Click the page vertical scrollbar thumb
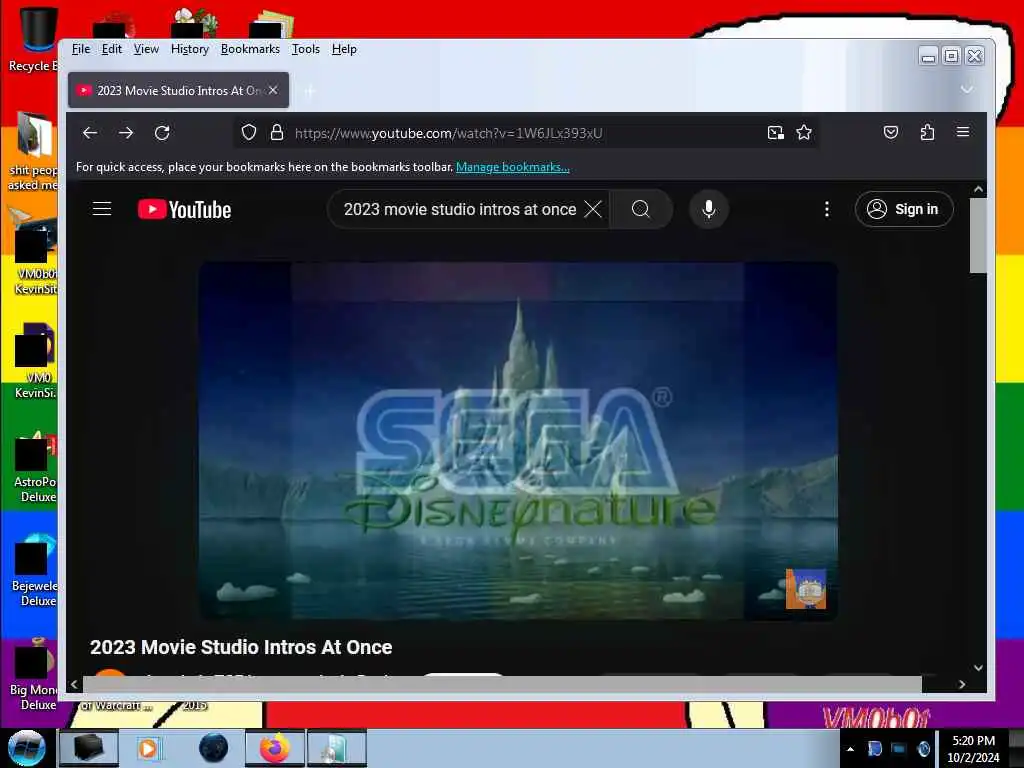This screenshot has width=1024, height=768. (978, 235)
